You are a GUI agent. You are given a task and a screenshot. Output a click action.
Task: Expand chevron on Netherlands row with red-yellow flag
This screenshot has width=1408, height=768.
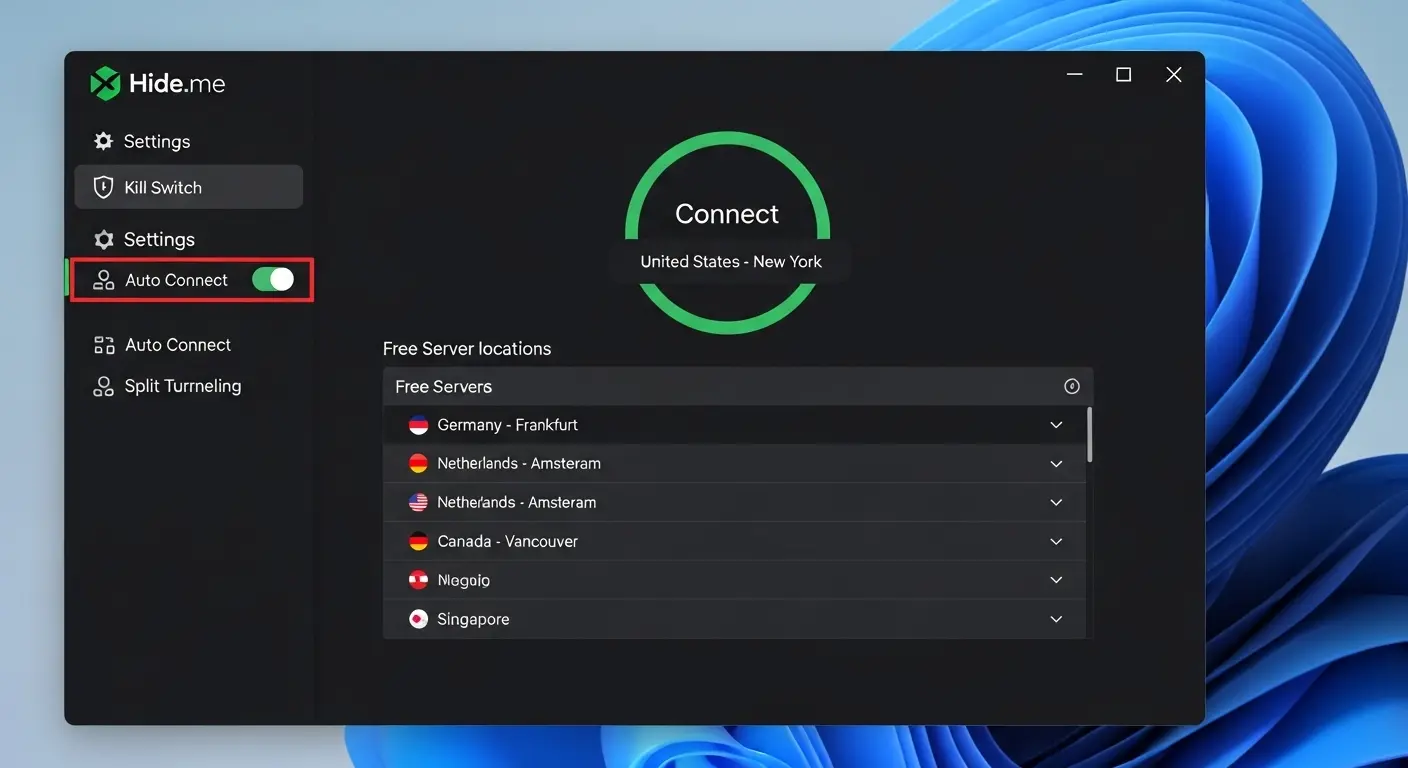click(x=1056, y=464)
